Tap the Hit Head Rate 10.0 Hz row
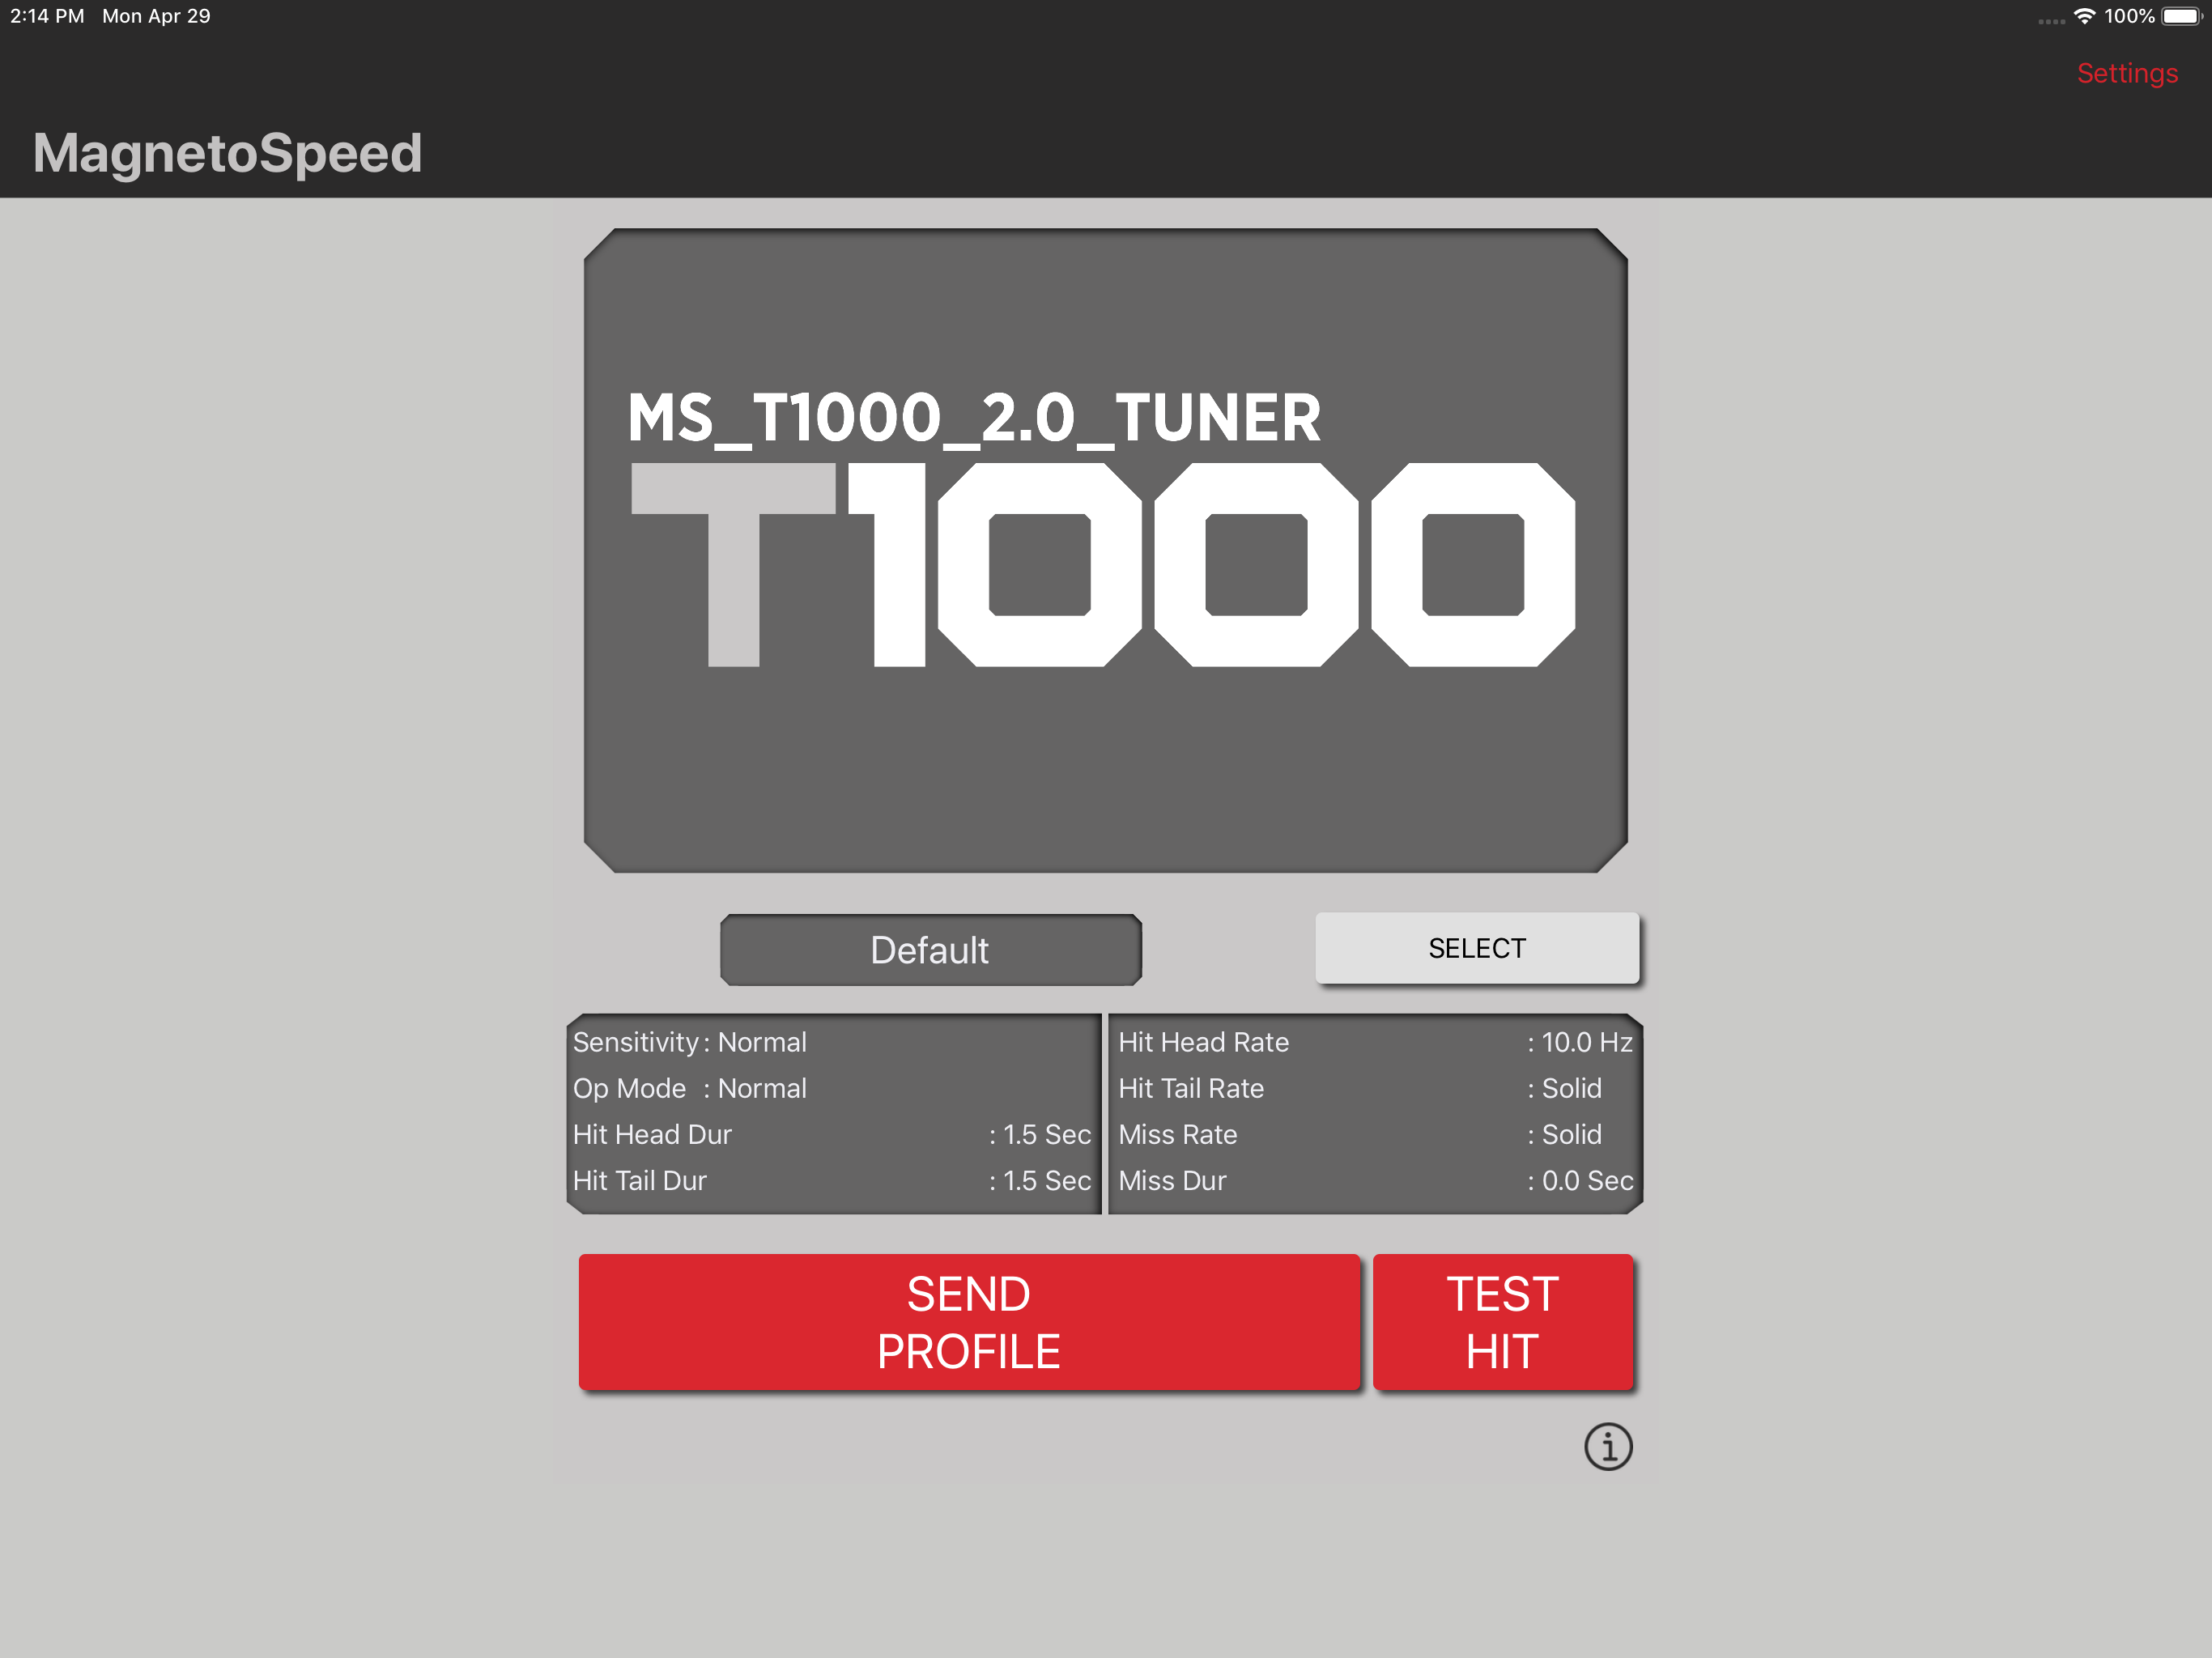This screenshot has width=2212, height=1658. click(x=1374, y=1042)
